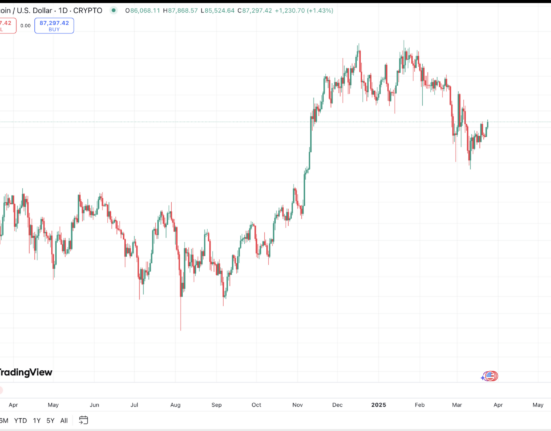Image resolution: width=551 pixels, height=431 pixels.
Task: Click the U.S. Dollar 1D CRYPTO symbol title
Action: [51, 11]
